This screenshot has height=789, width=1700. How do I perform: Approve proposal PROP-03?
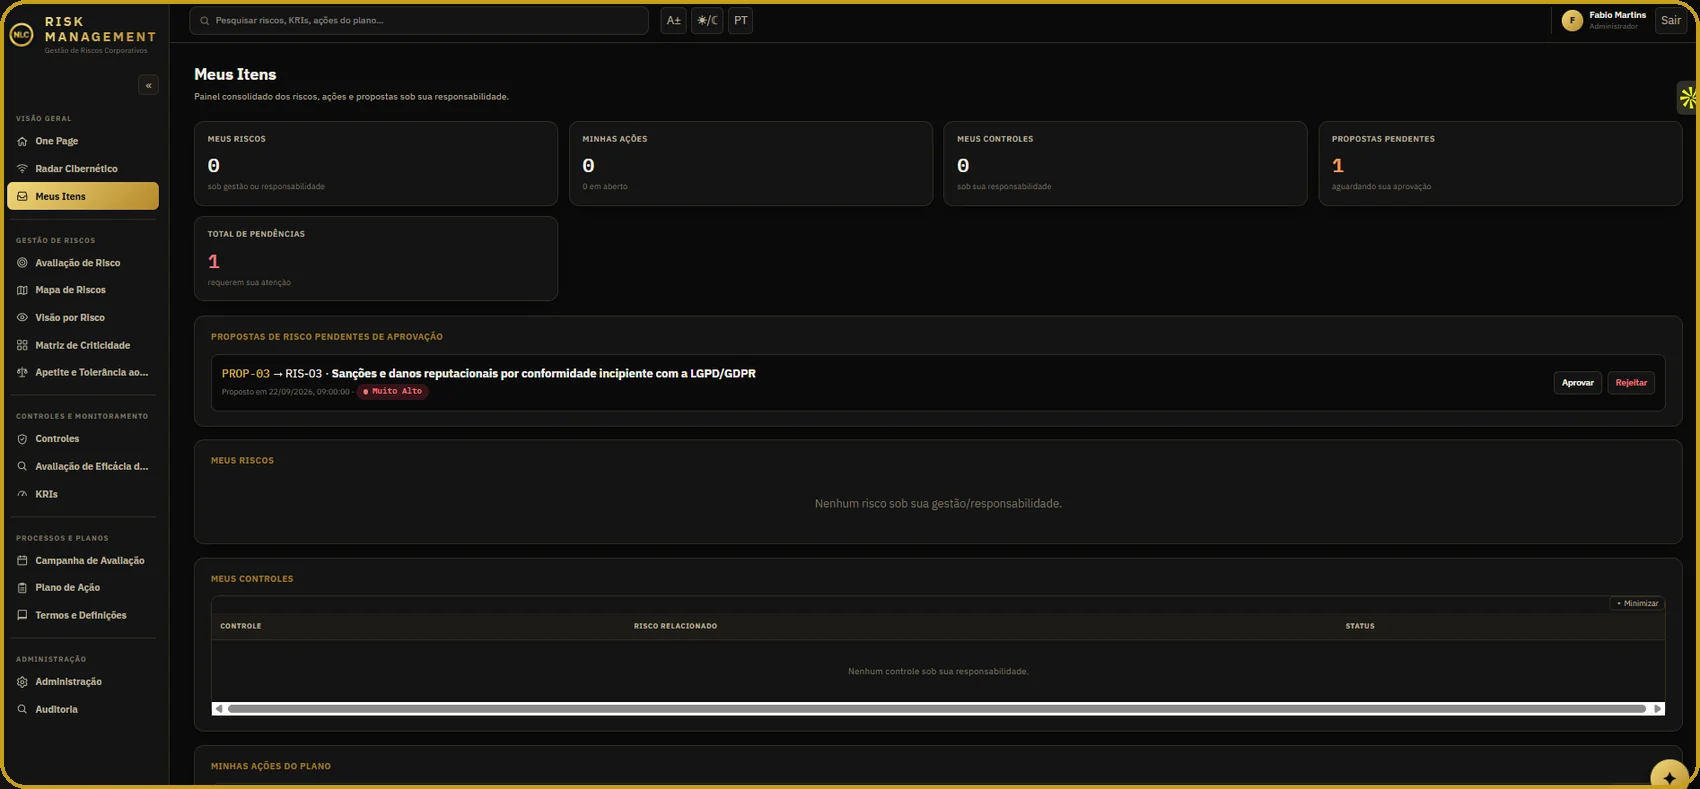point(1578,383)
